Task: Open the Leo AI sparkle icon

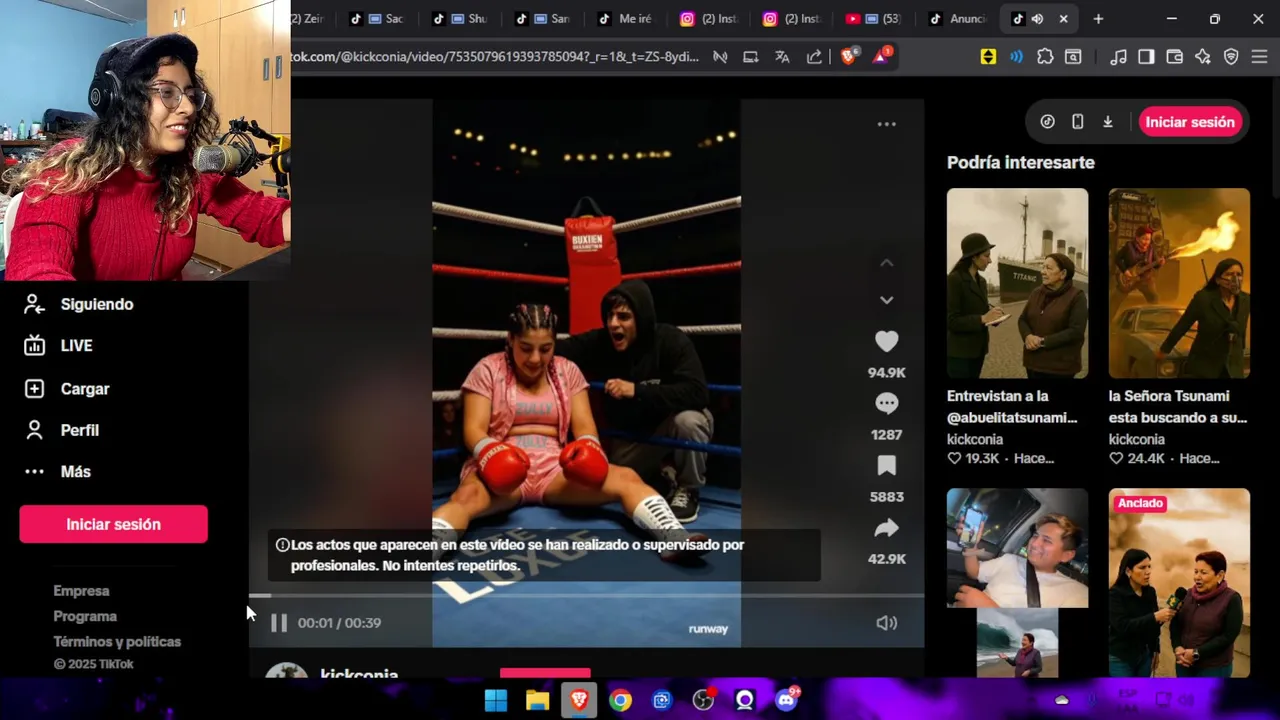Action: click(1203, 57)
